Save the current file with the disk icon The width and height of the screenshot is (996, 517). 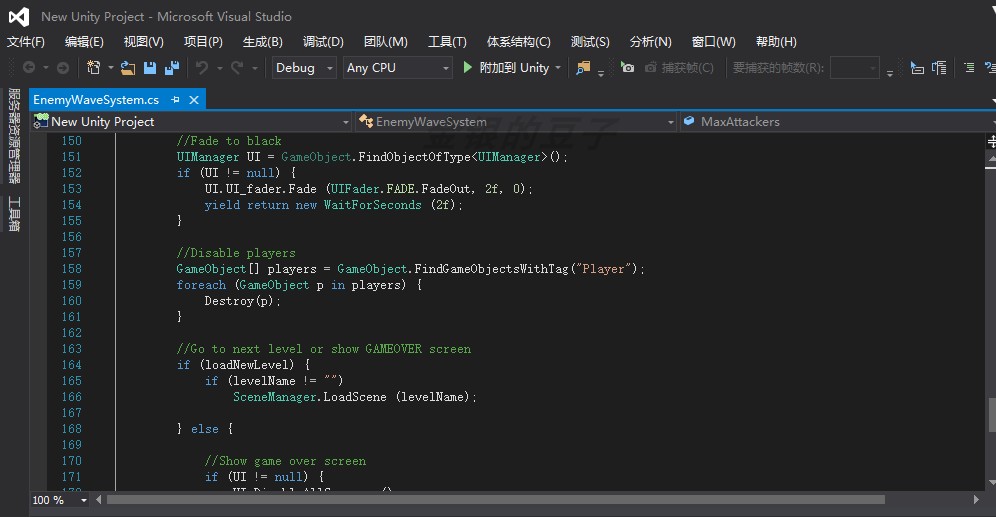click(x=150, y=68)
